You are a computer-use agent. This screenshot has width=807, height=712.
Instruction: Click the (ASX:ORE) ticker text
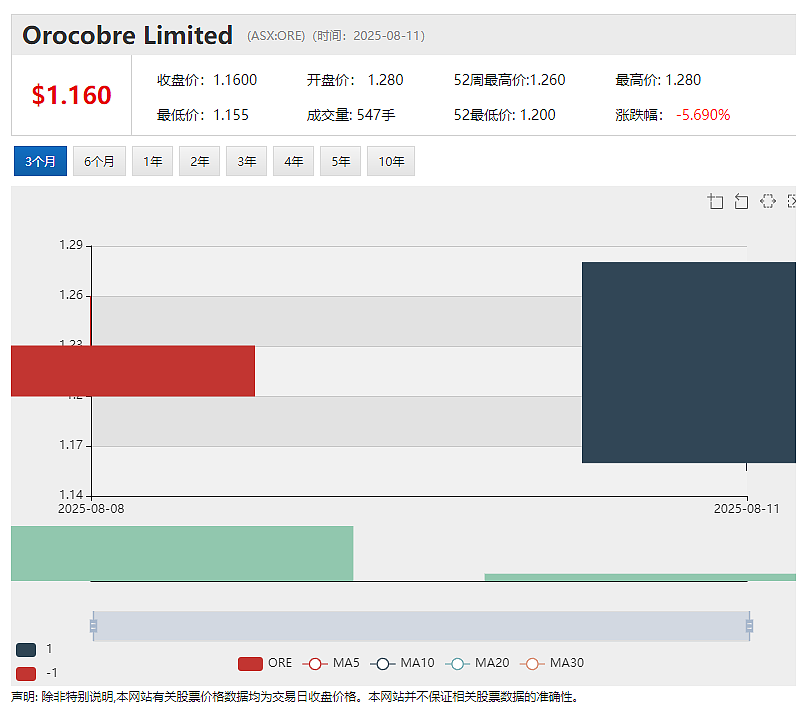coord(276,36)
